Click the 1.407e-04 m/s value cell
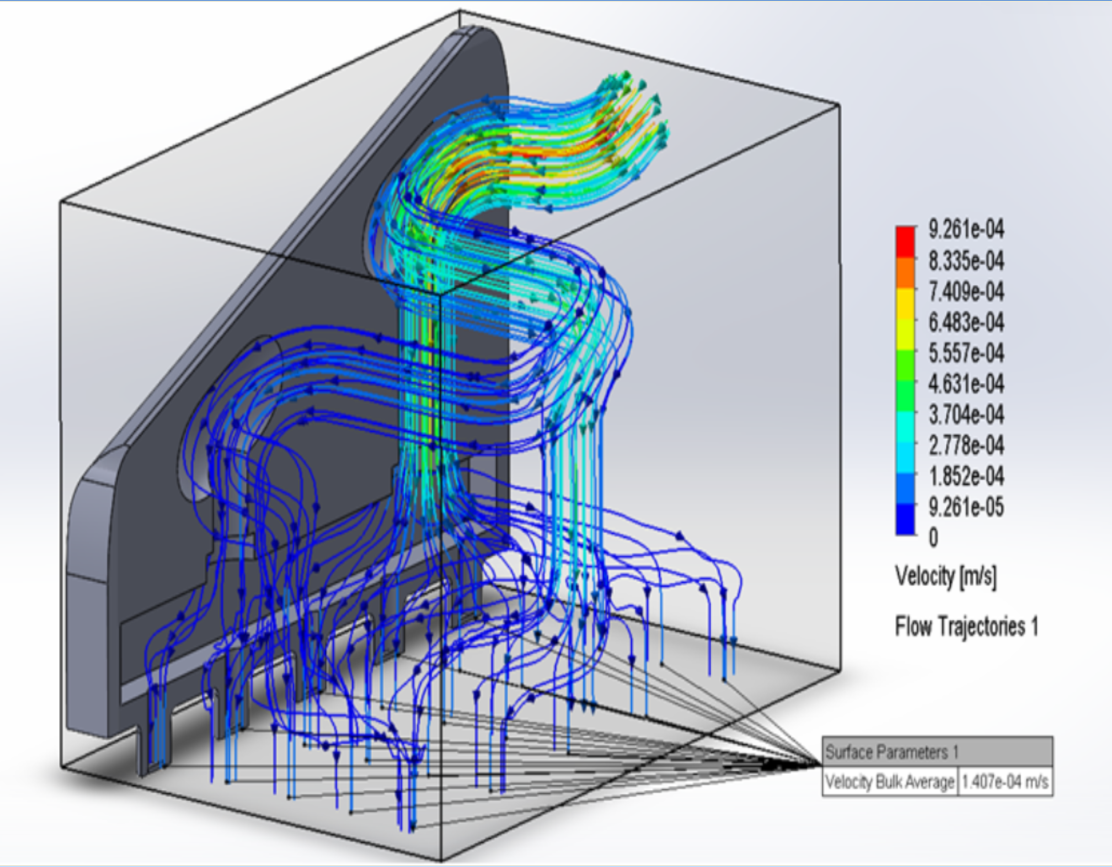1112x867 pixels. coord(1005,782)
